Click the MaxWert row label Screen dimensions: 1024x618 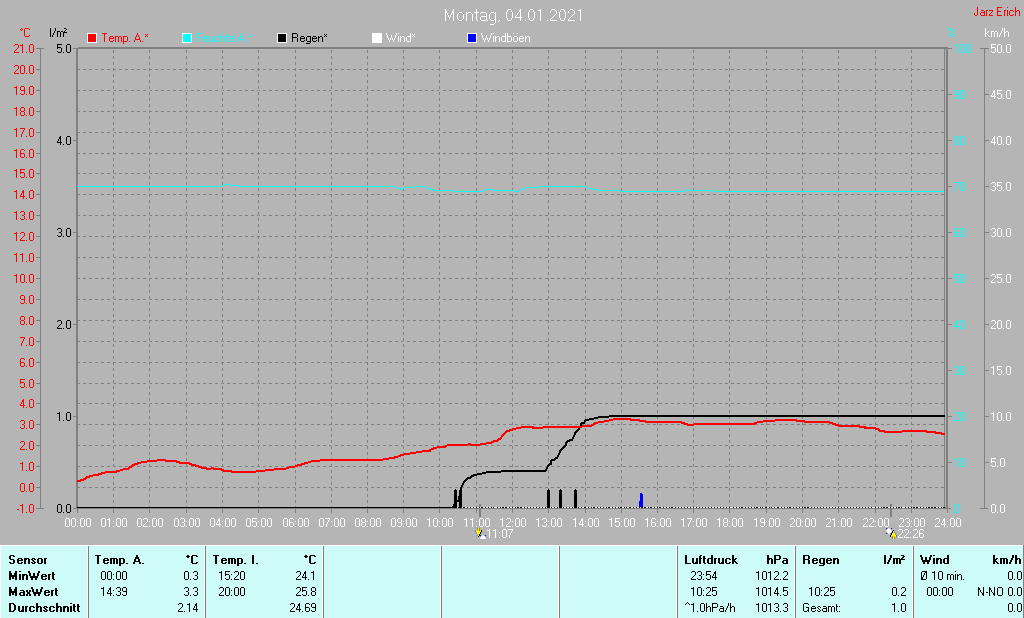33,592
